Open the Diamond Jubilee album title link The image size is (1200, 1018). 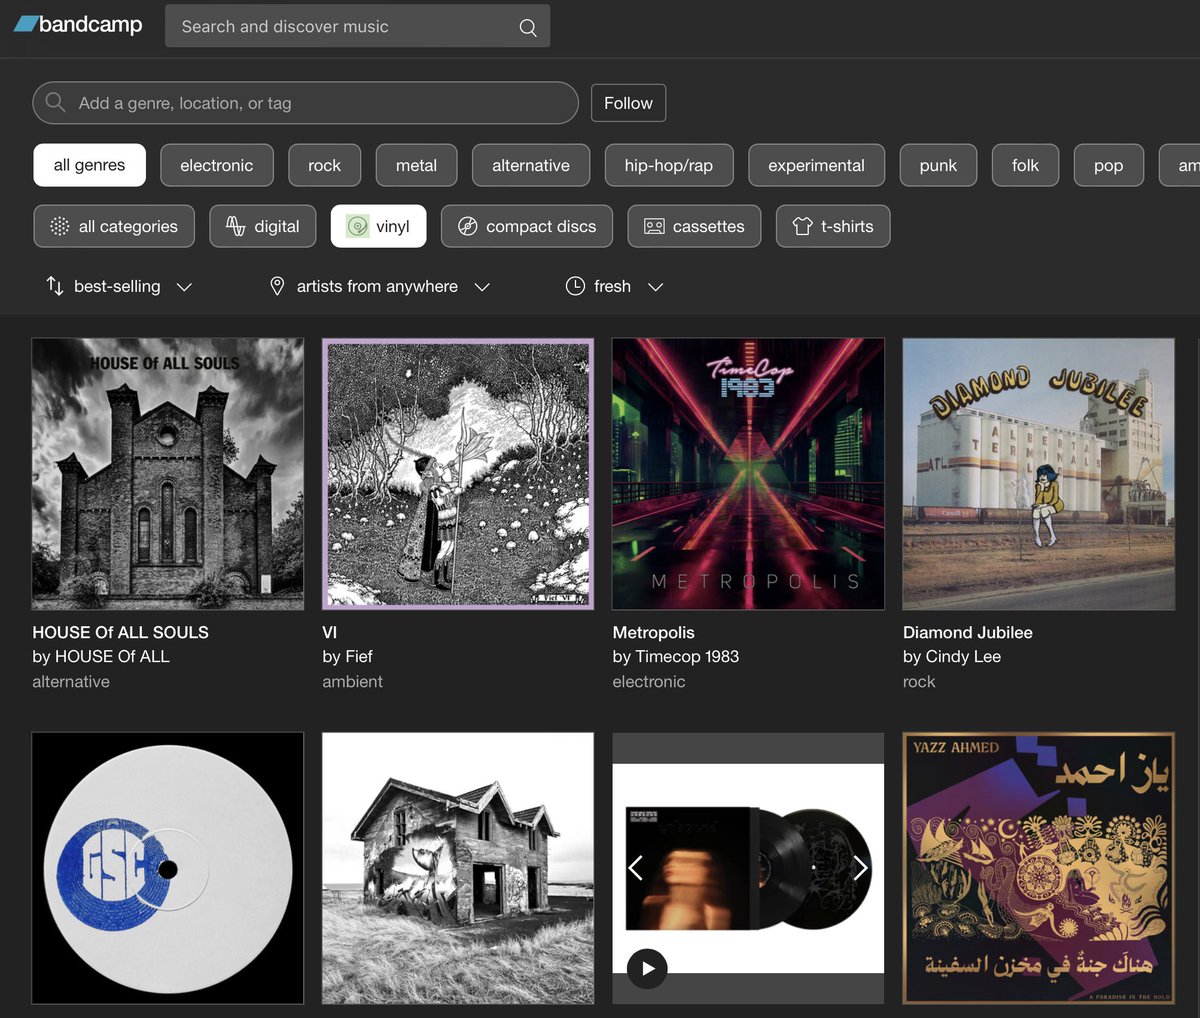pos(967,632)
